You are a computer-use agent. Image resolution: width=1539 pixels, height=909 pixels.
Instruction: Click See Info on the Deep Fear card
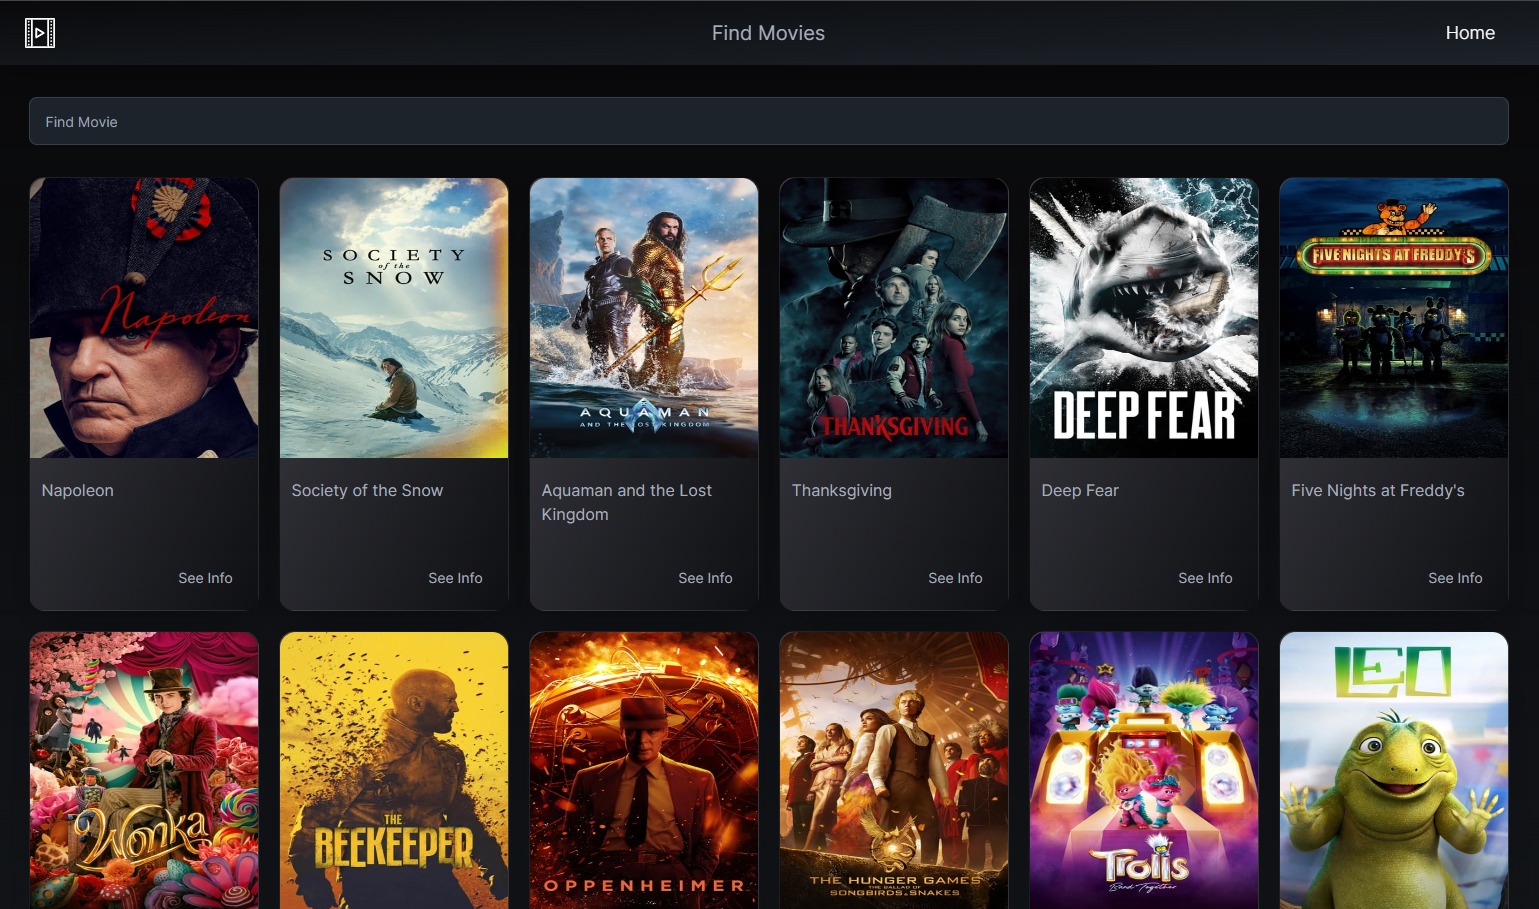click(x=1205, y=578)
